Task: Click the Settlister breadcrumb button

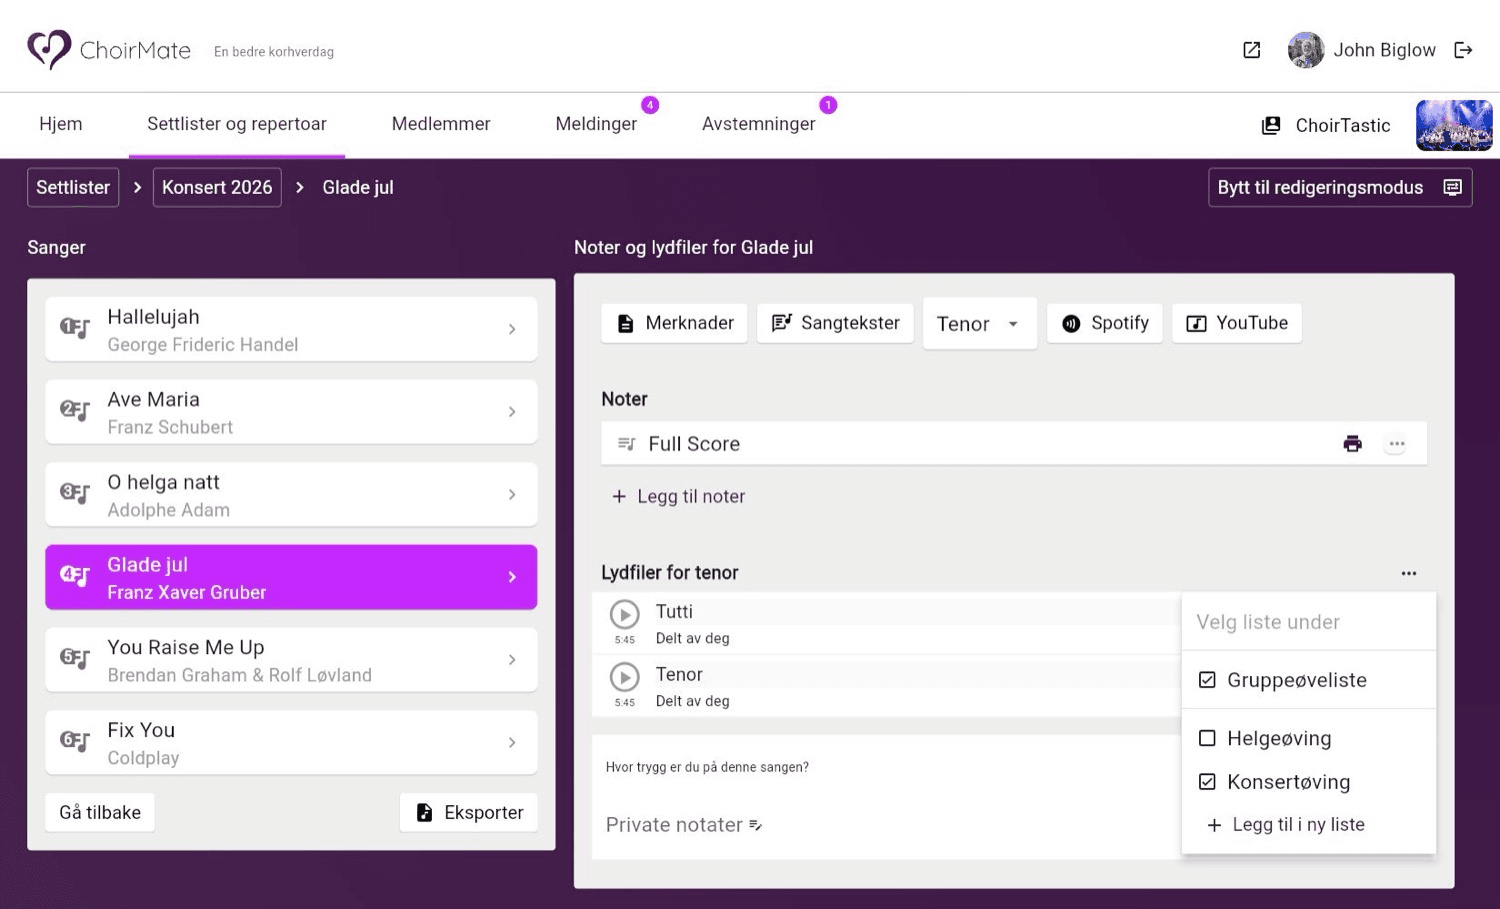Action: [73, 187]
